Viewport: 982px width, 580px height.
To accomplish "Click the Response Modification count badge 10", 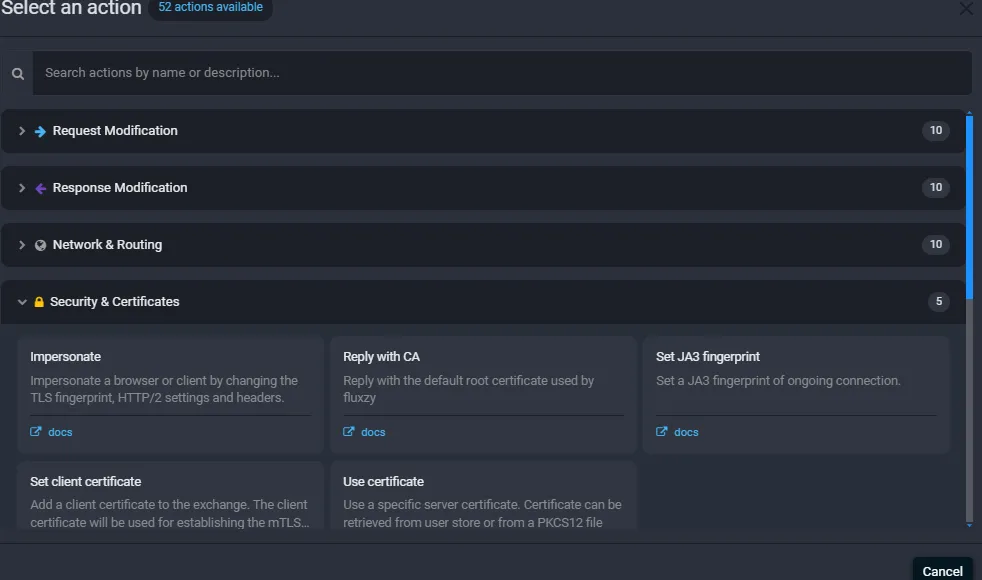I will click(936, 187).
